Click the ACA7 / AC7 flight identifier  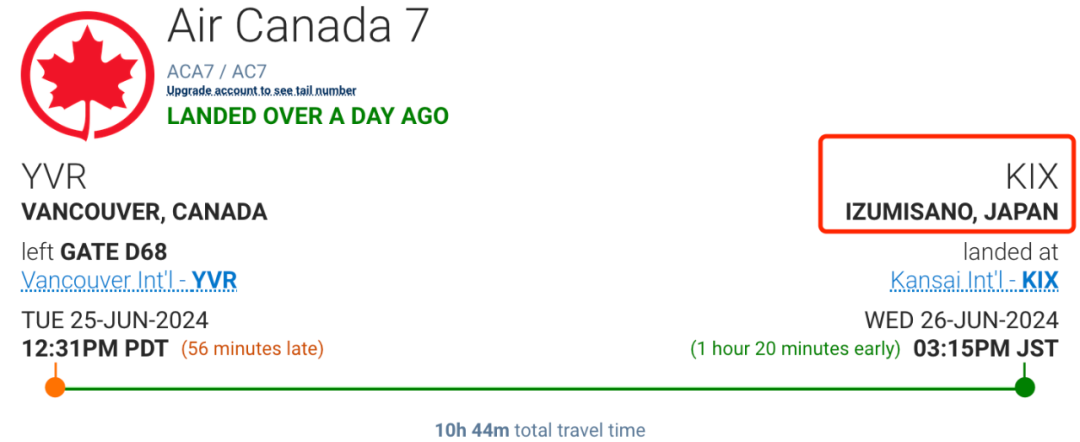tap(217, 70)
